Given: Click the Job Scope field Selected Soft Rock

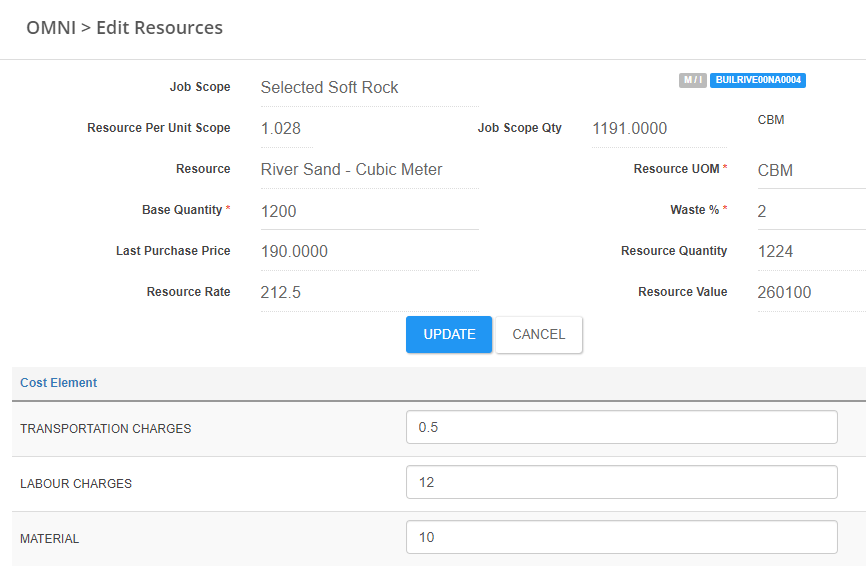Looking at the screenshot, I should pyautogui.click(x=368, y=88).
